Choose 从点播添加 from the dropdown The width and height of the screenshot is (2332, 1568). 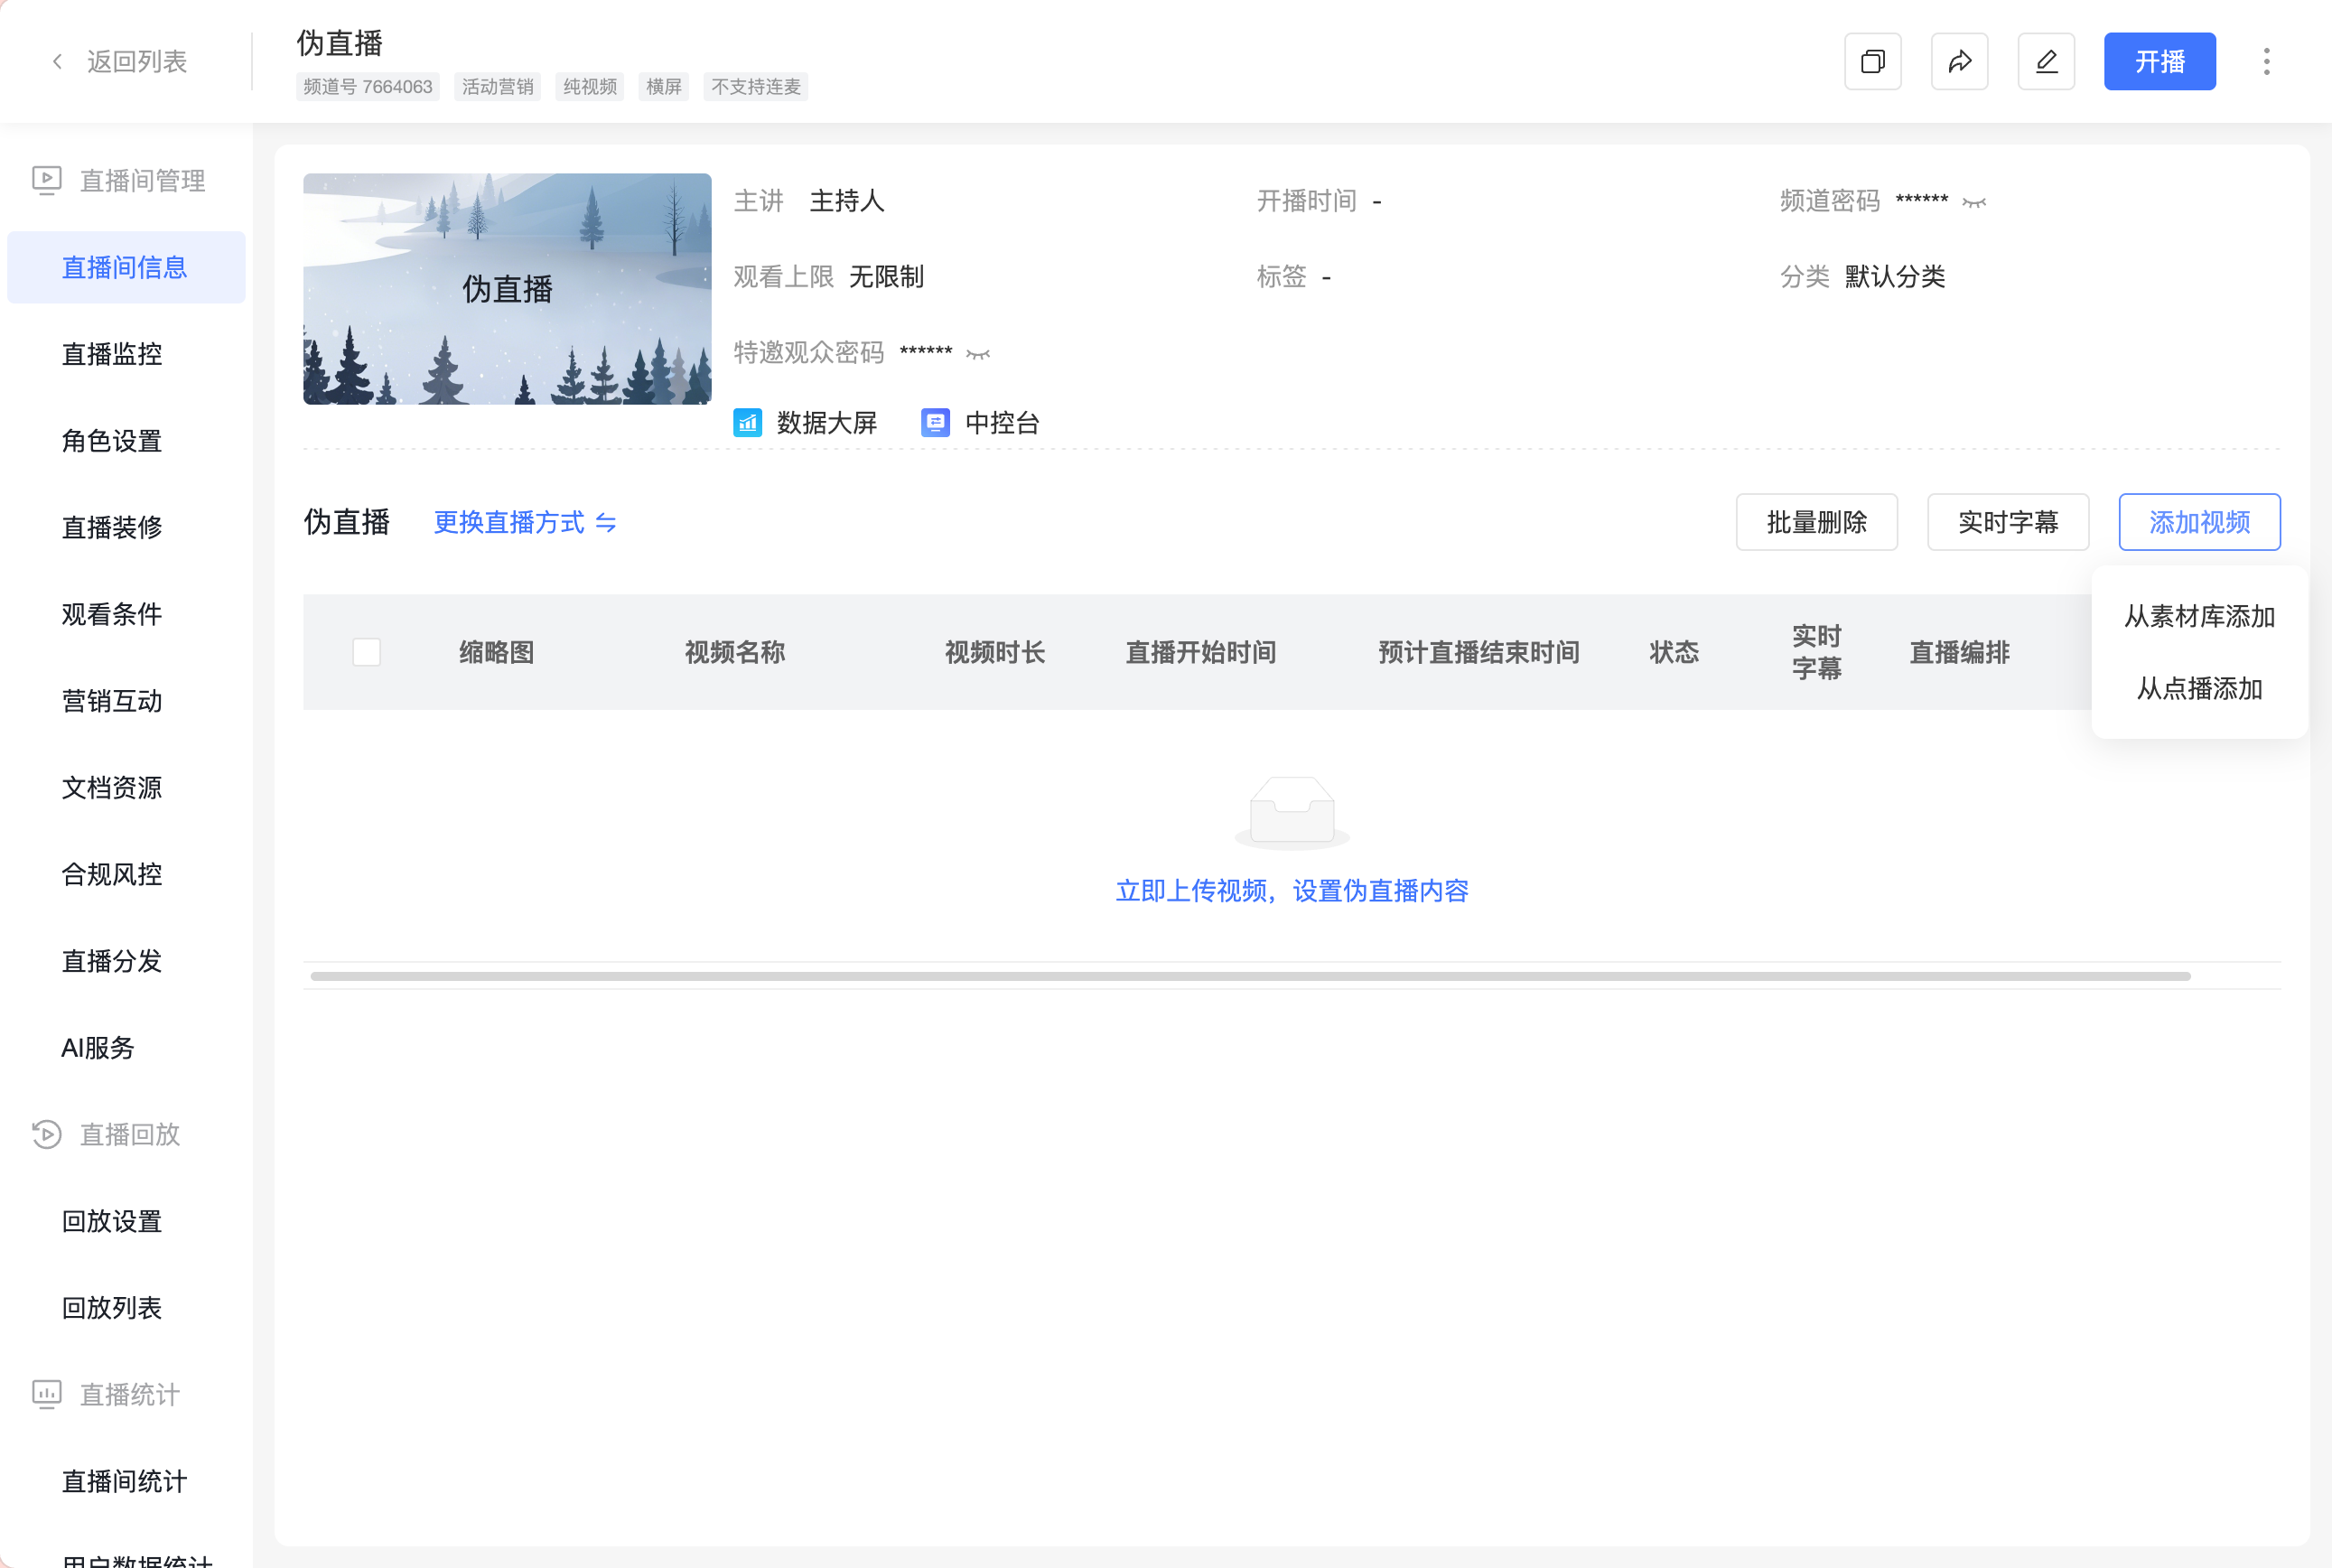(2200, 688)
